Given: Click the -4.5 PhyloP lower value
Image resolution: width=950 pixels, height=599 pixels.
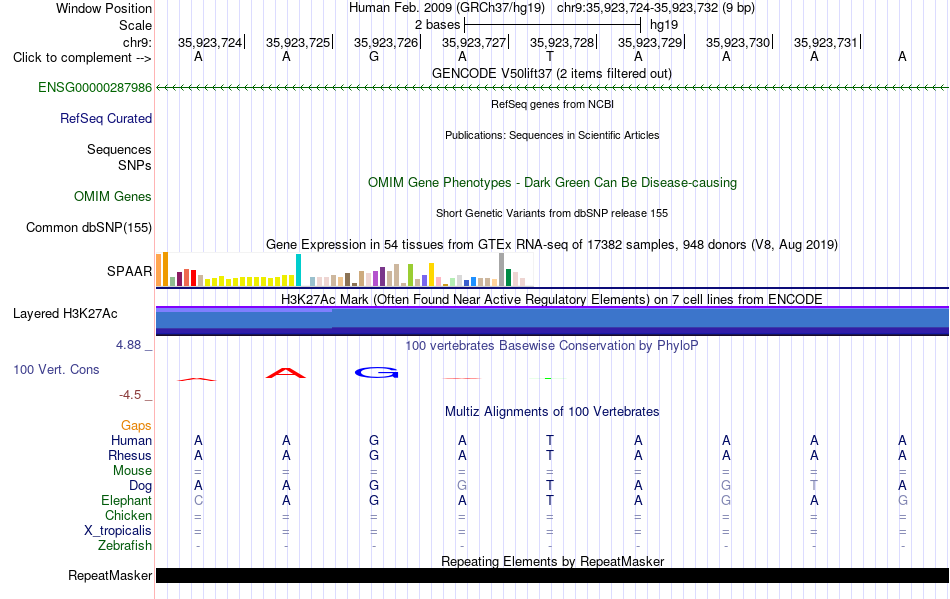Looking at the screenshot, I should pyautogui.click(x=130, y=395).
